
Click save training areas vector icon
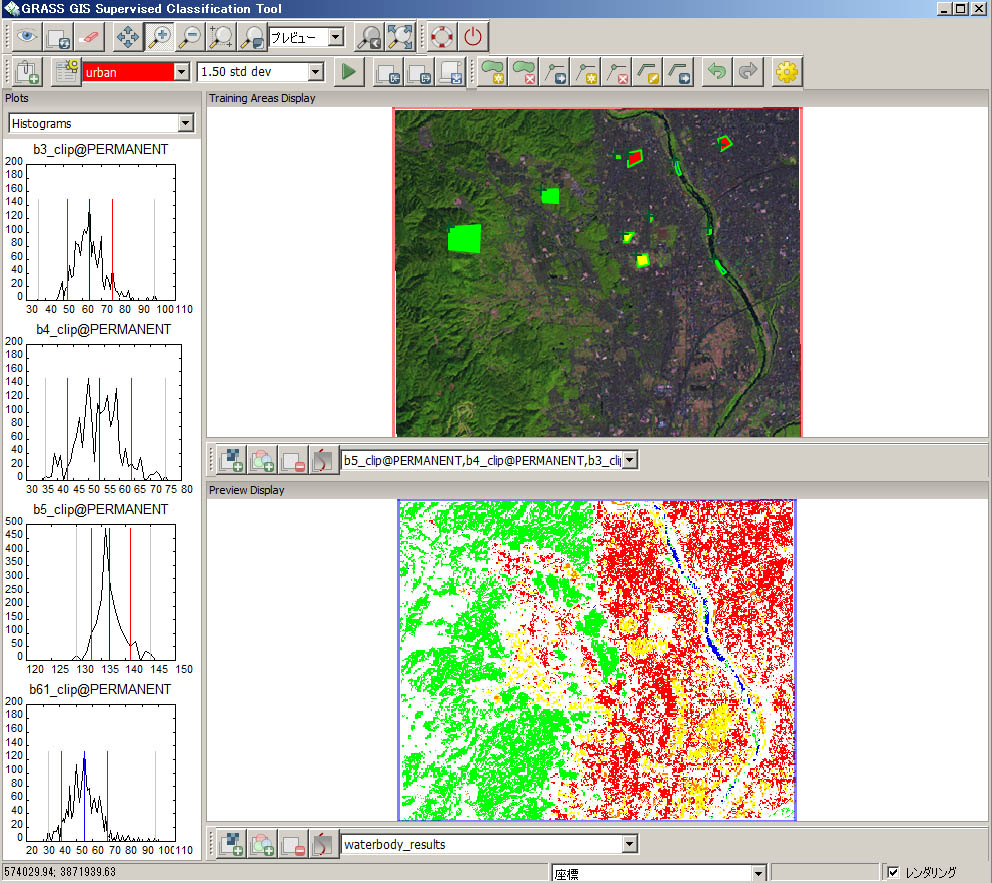tap(450, 71)
